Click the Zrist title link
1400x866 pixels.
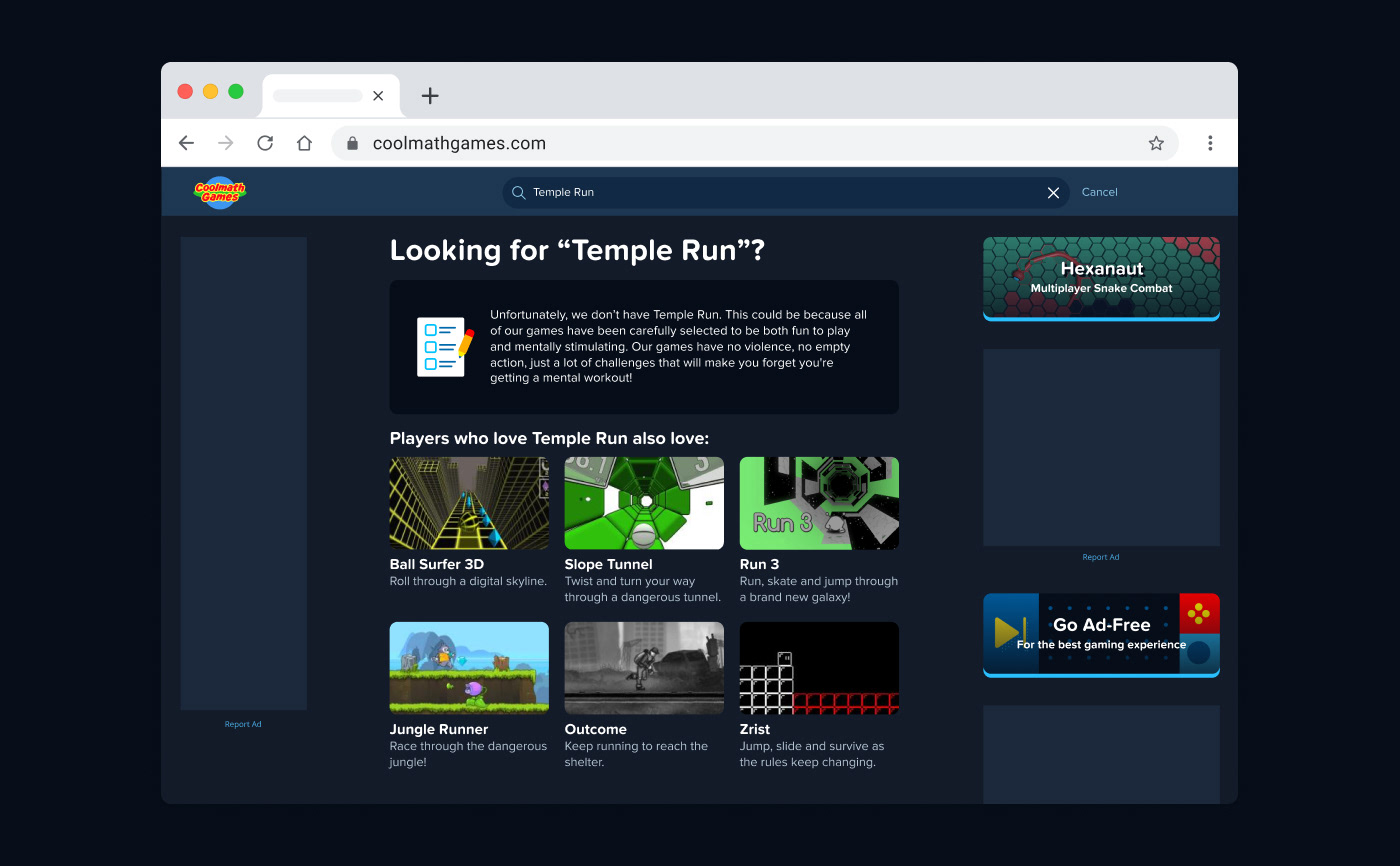755,729
